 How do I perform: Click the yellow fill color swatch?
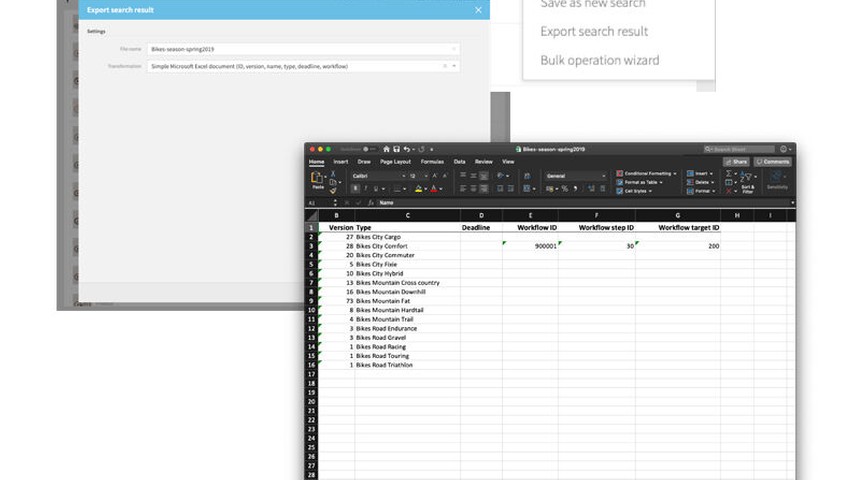coord(418,189)
